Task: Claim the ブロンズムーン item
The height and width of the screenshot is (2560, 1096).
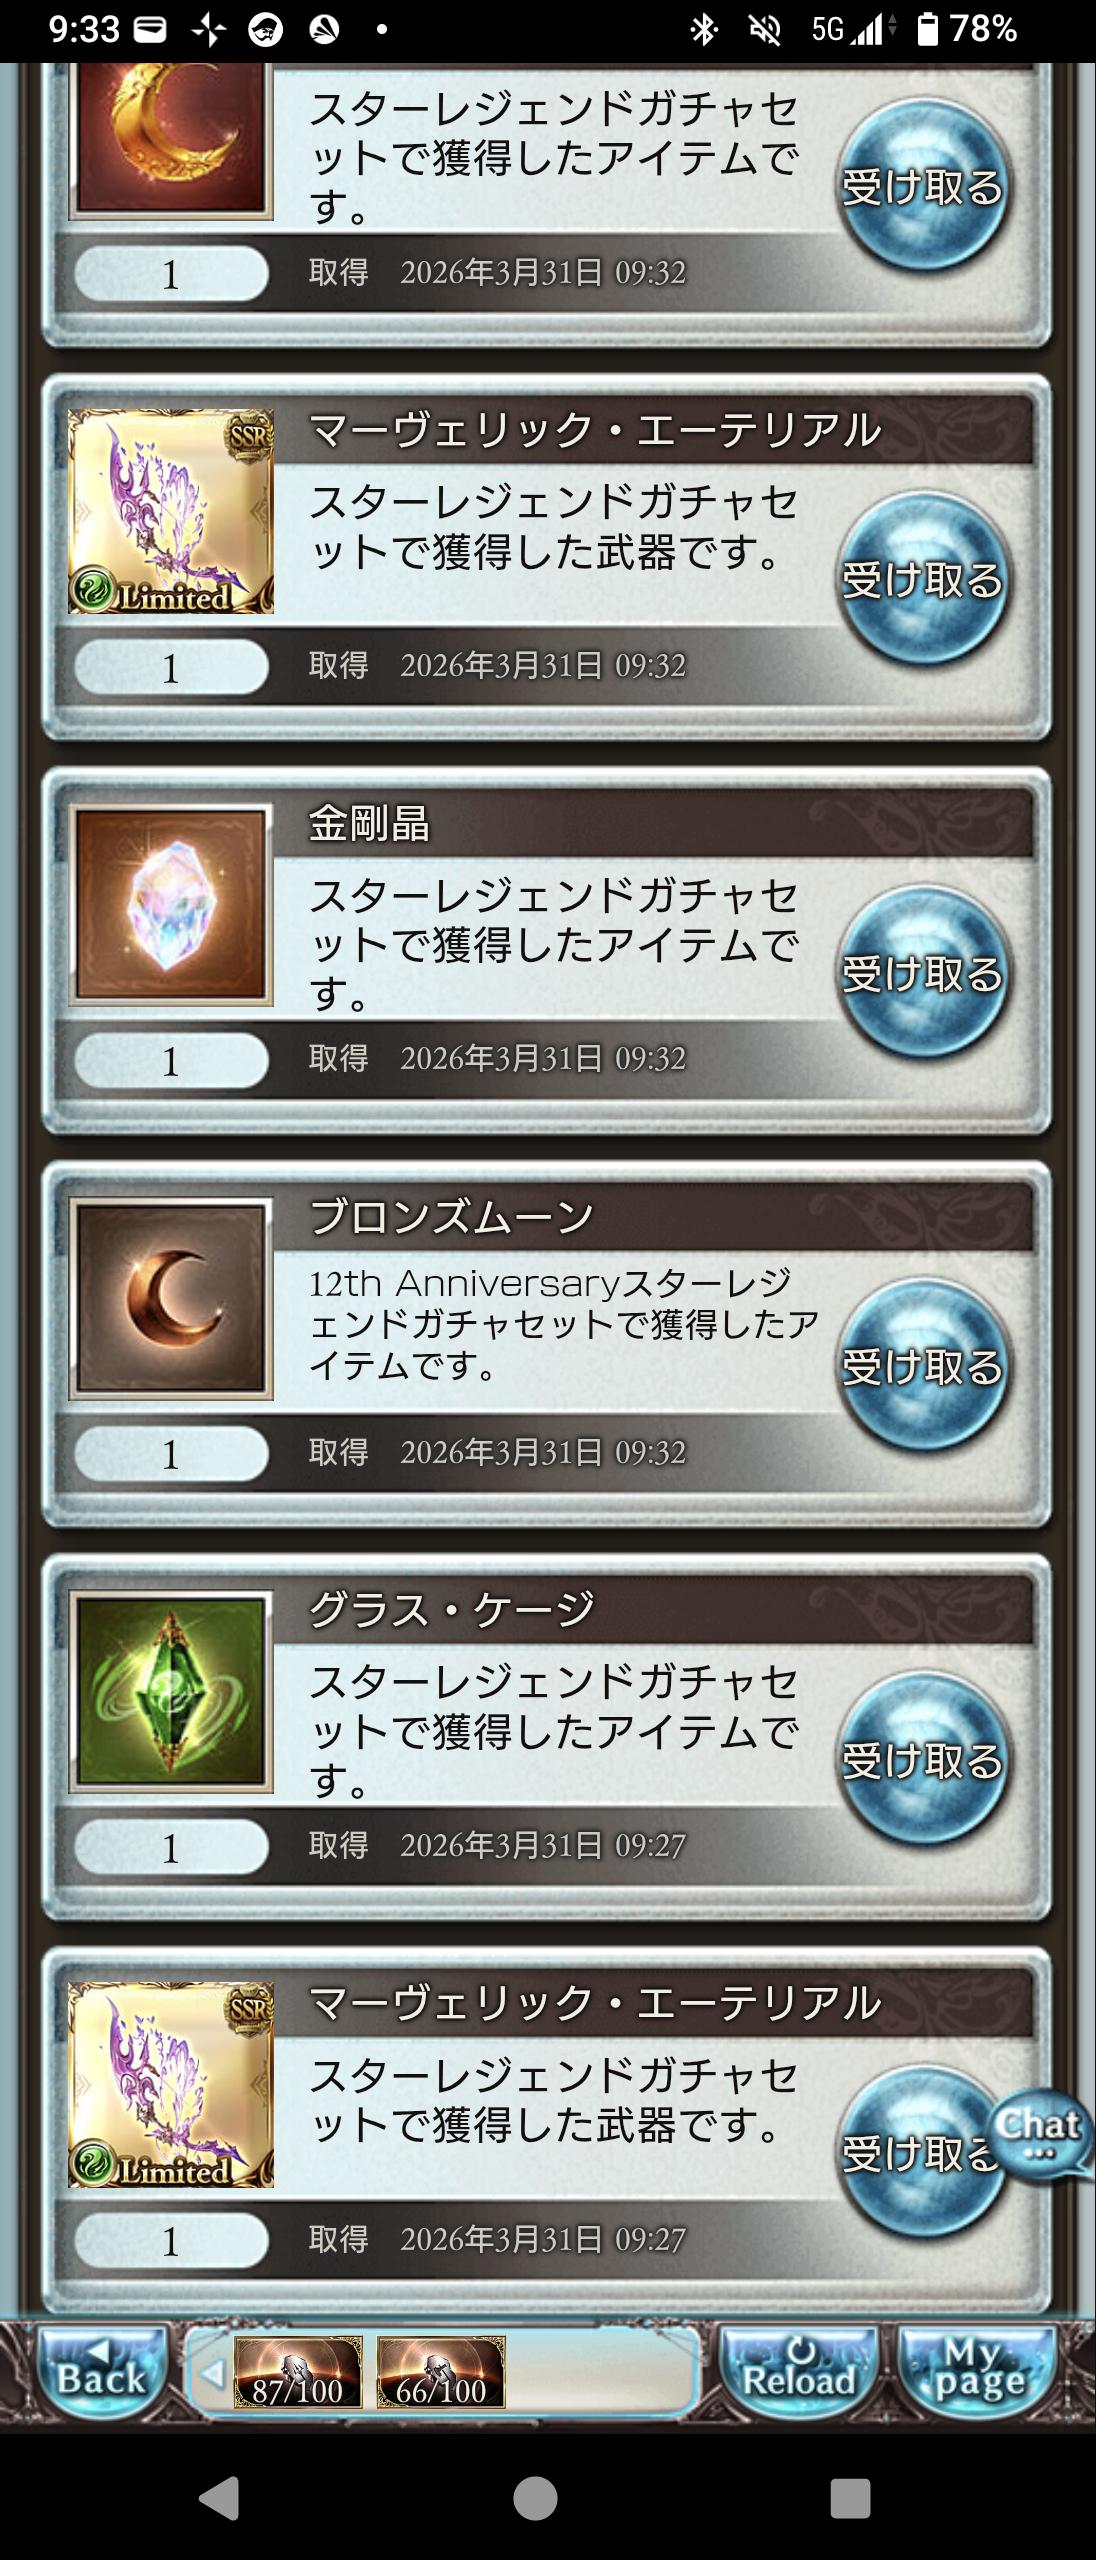Action: click(922, 1366)
